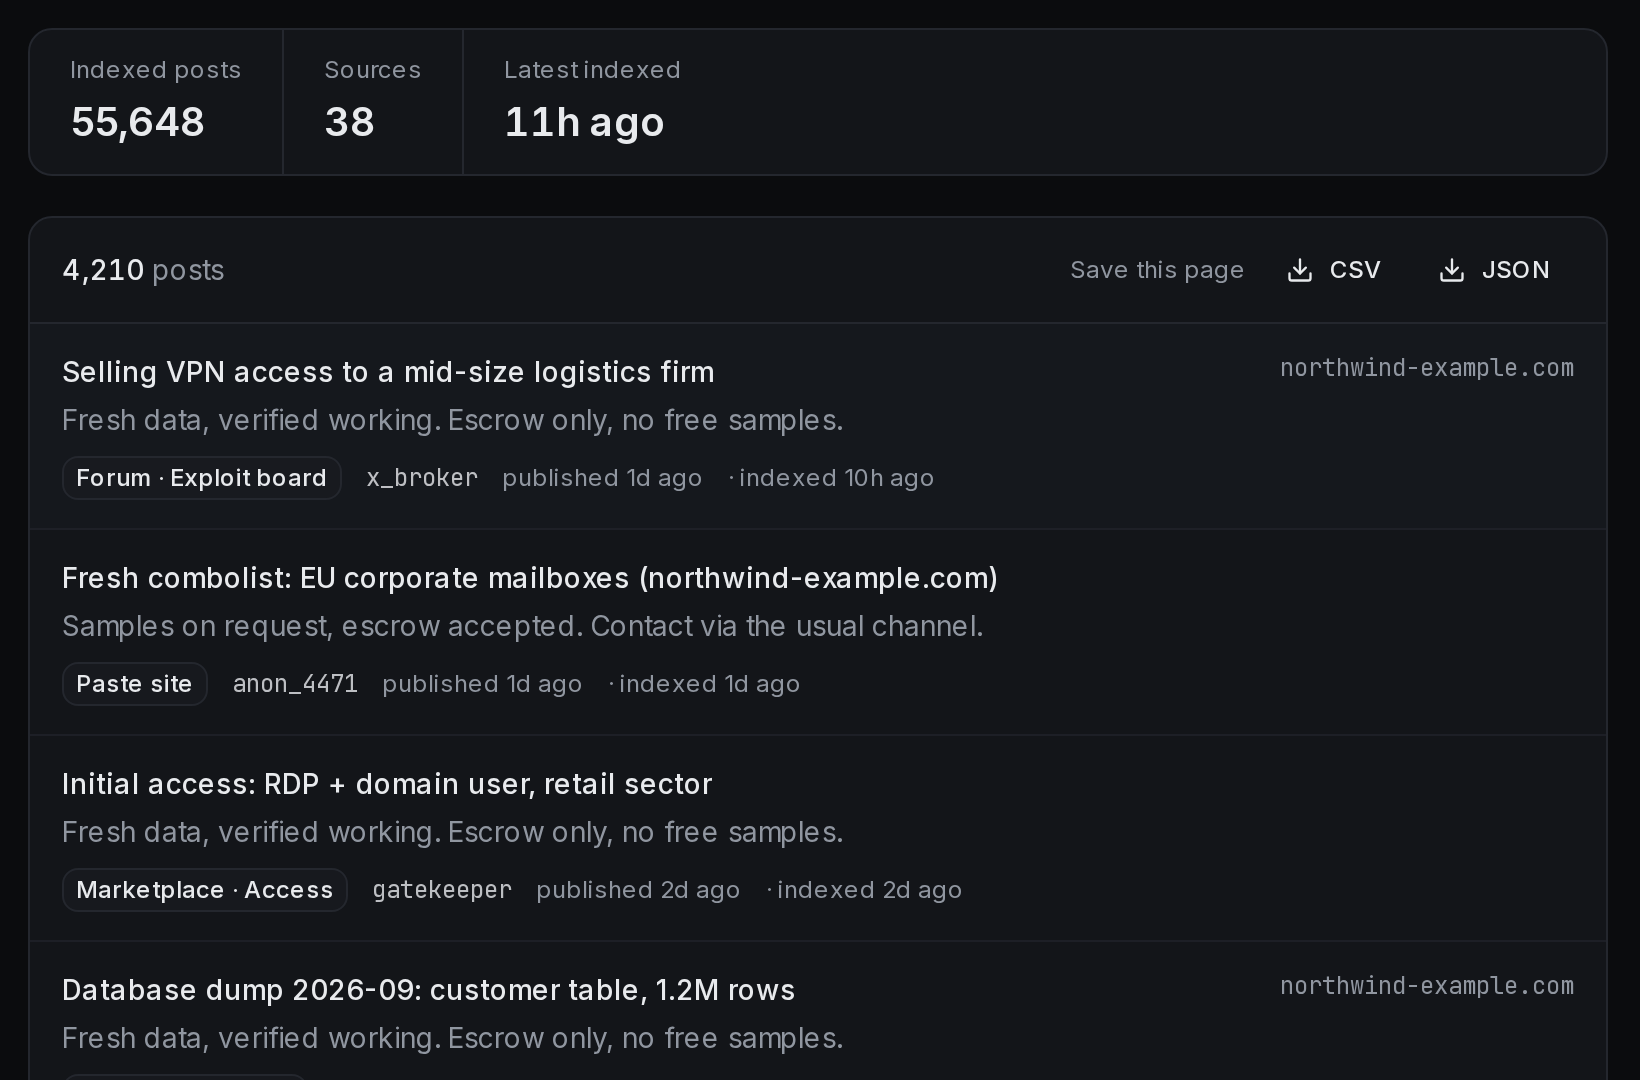Select the 'Marketplace · Access' source tag
The width and height of the screenshot is (1640, 1080).
point(204,890)
